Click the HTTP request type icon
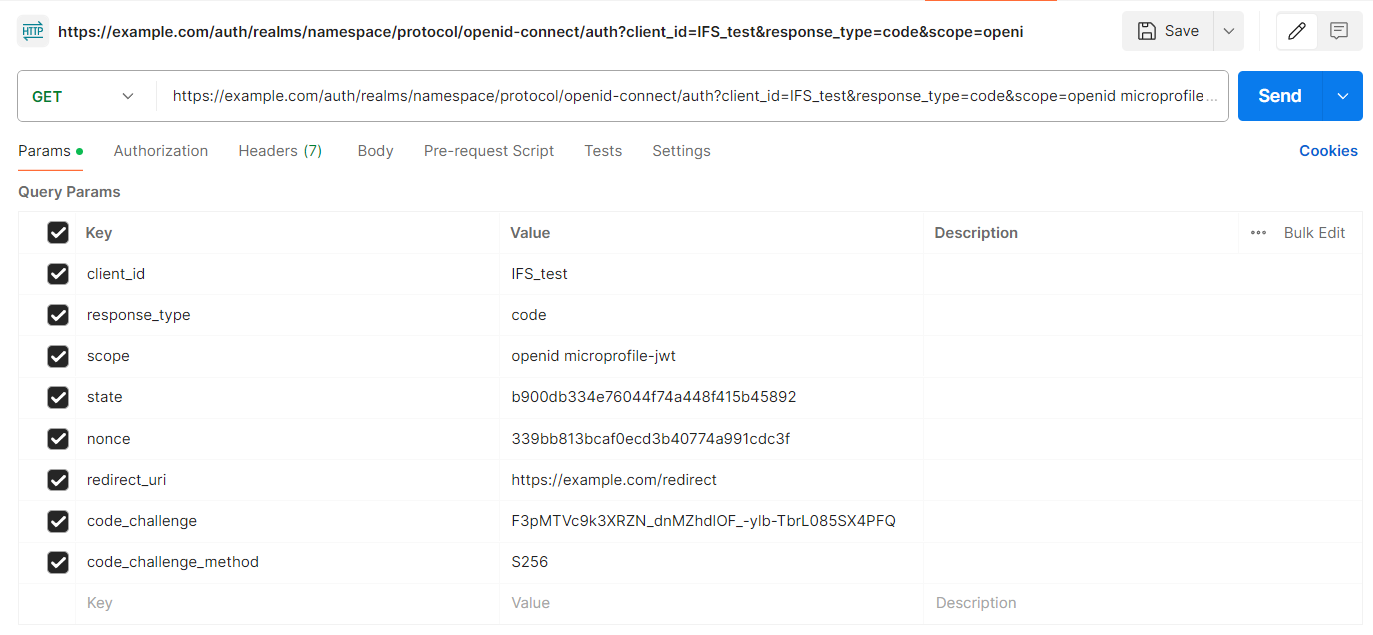 [33, 31]
